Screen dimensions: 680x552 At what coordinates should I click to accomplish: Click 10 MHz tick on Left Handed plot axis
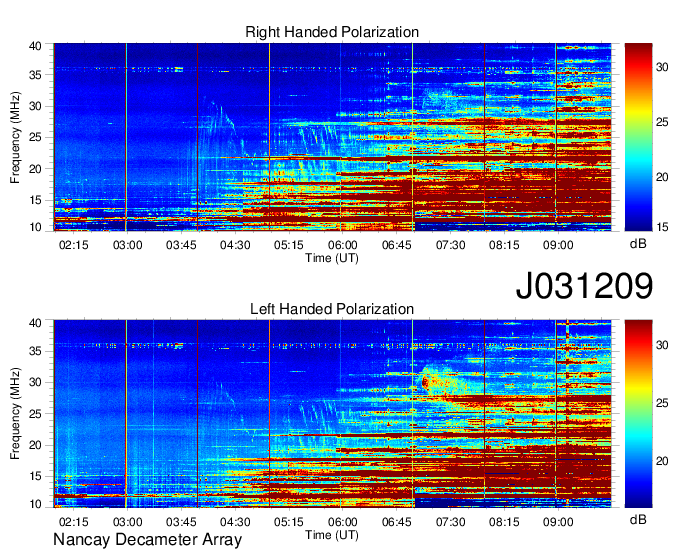[x=35, y=504]
